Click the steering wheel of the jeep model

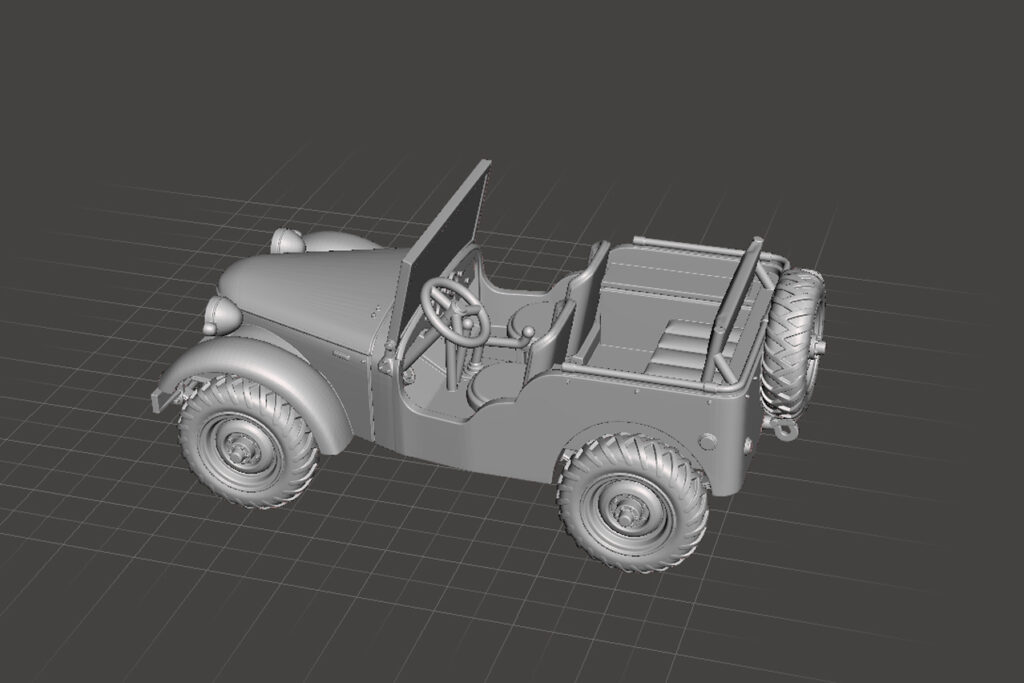coord(455,310)
